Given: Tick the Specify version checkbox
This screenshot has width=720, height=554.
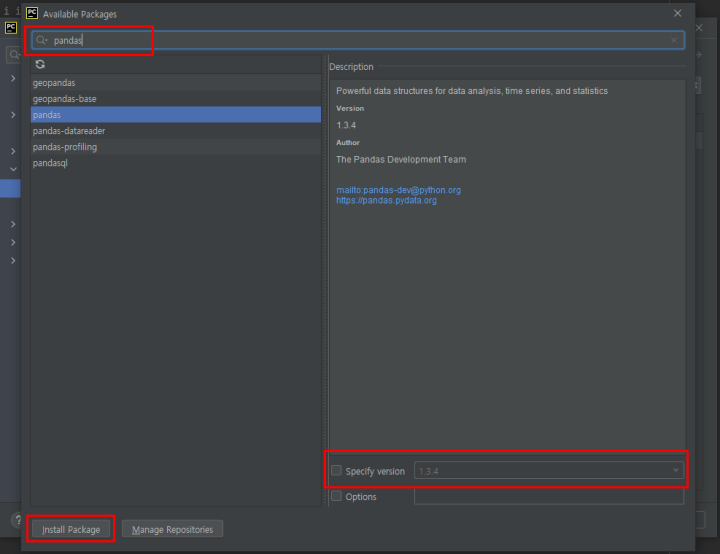Looking at the screenshot, I should click(x=337, y=470).
